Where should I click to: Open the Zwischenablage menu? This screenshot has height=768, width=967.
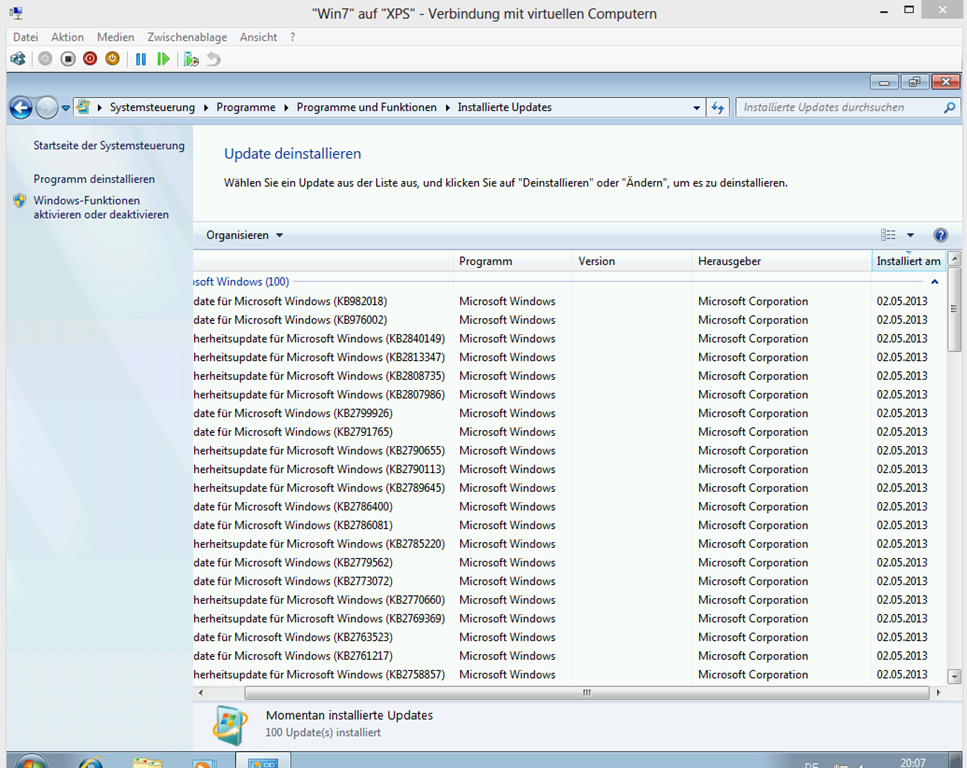(187, 37)
